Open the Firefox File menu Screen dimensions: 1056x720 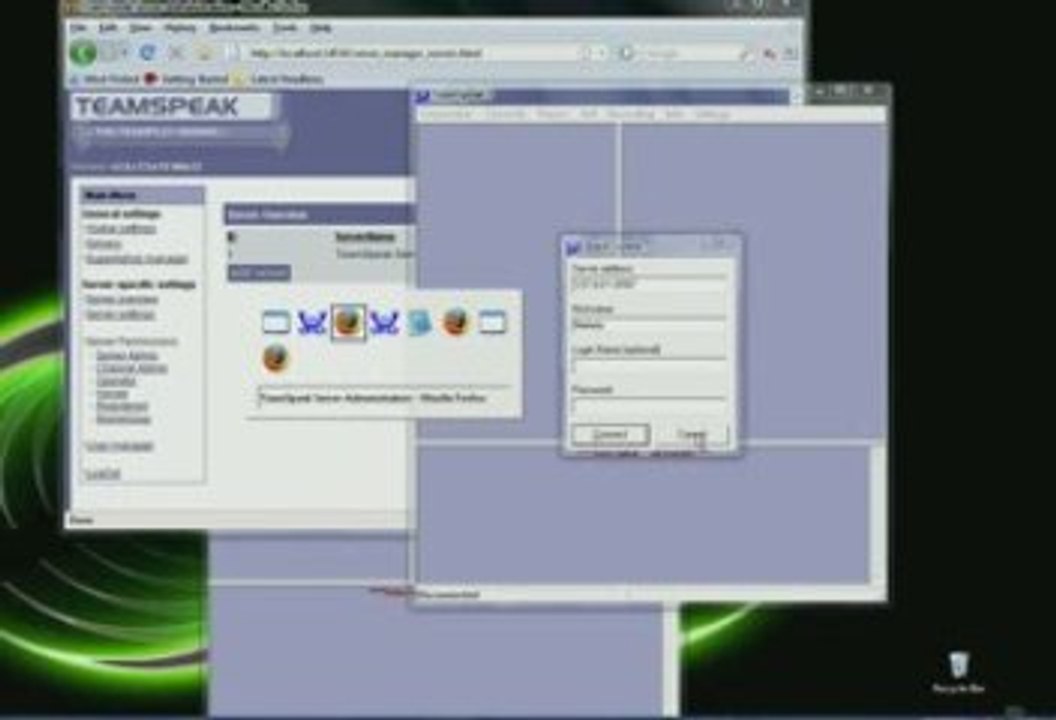point(79,28)
